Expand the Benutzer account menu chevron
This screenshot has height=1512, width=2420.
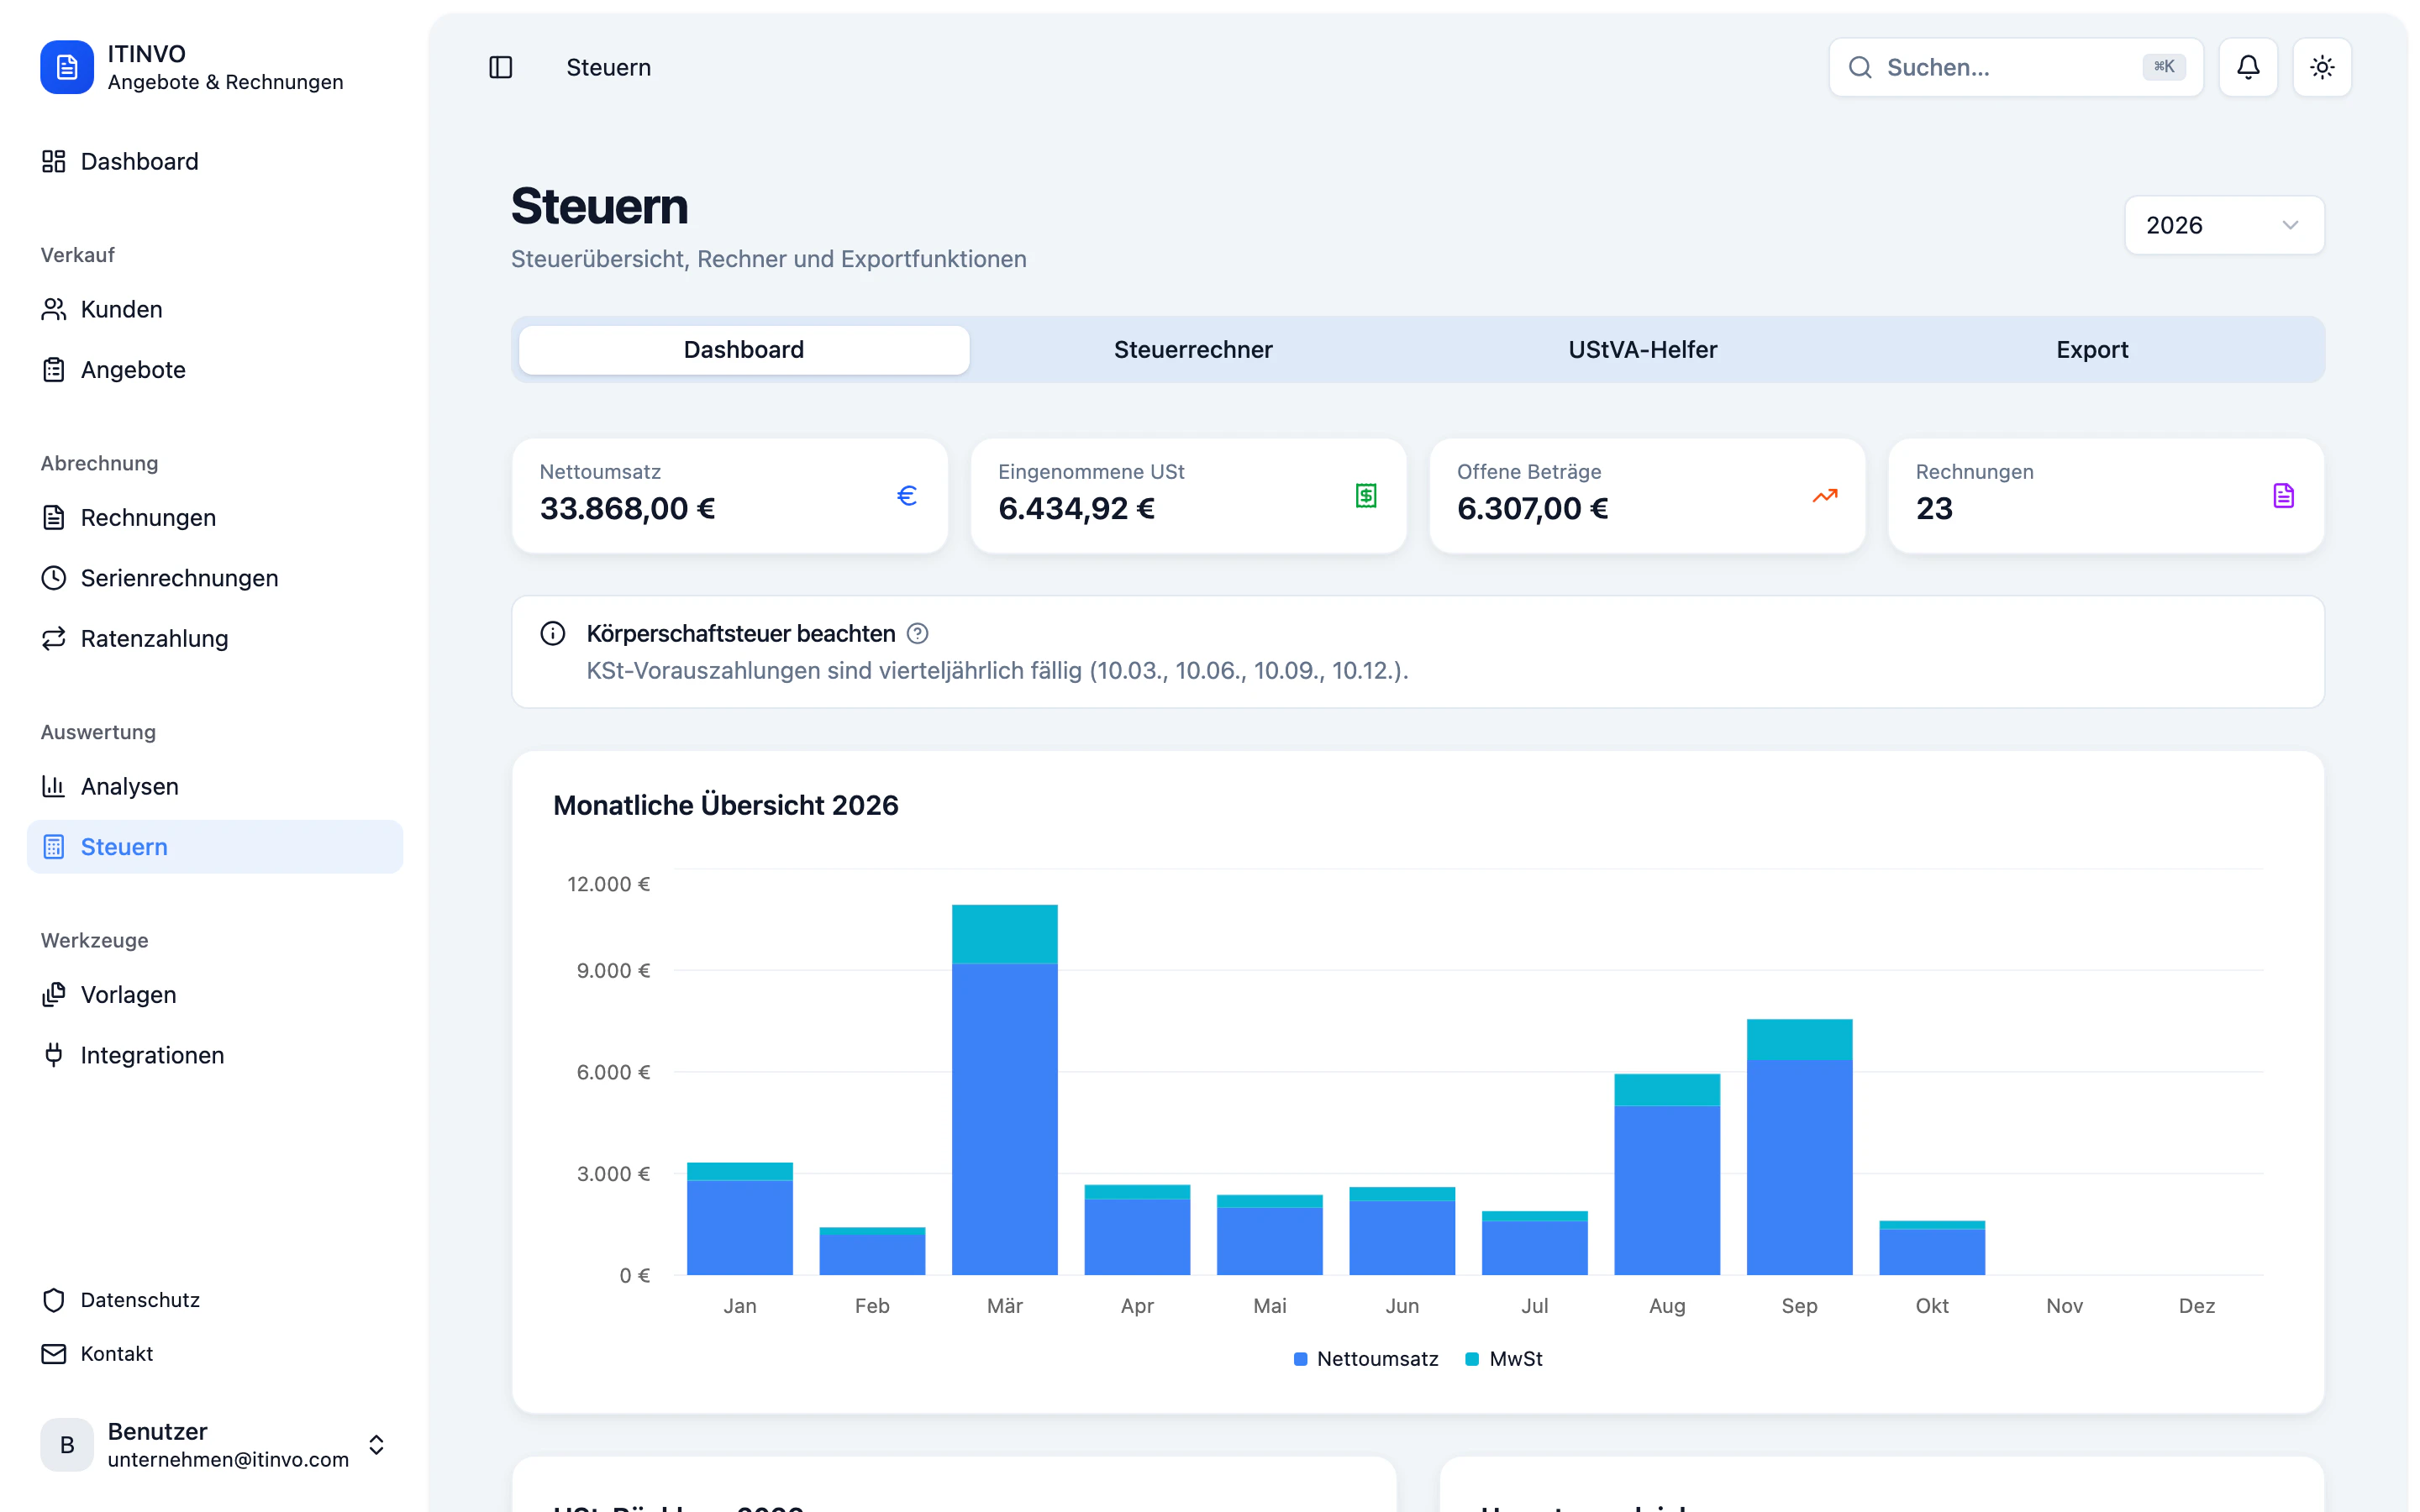point(376,1445)
